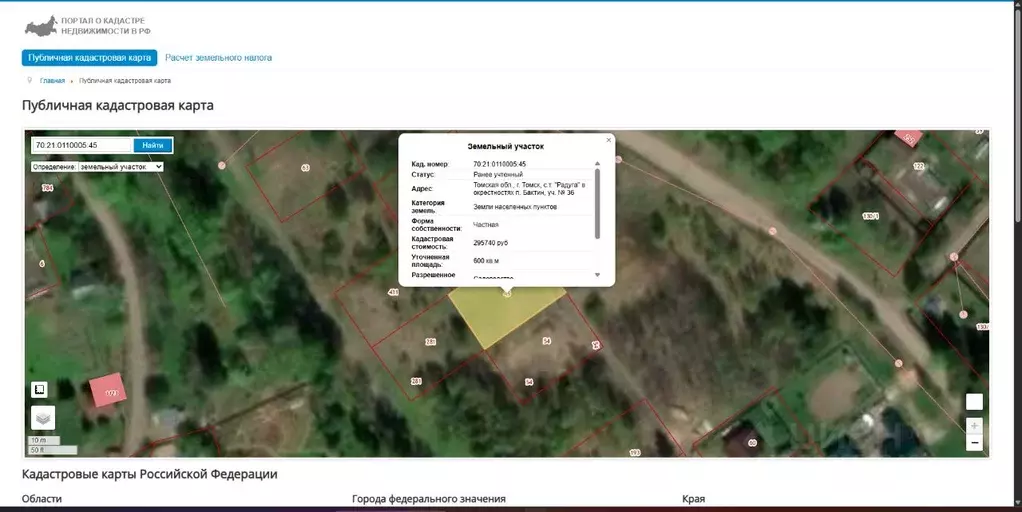Go to Главная breadcrumb link
This screenshot has height=512, width=1022.
pyautogui.click(x=52, y=80)
